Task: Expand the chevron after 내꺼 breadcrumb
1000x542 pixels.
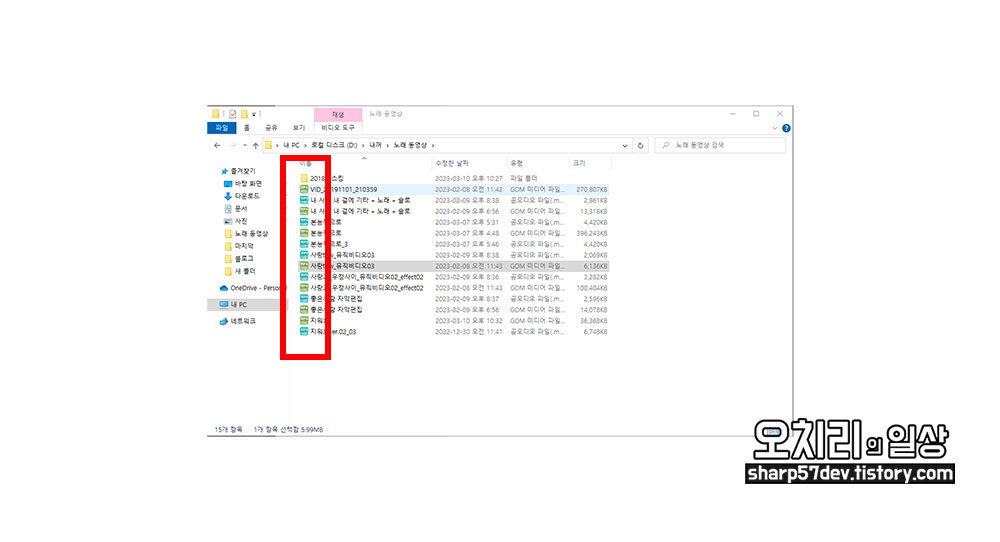Action: [387, 145]
